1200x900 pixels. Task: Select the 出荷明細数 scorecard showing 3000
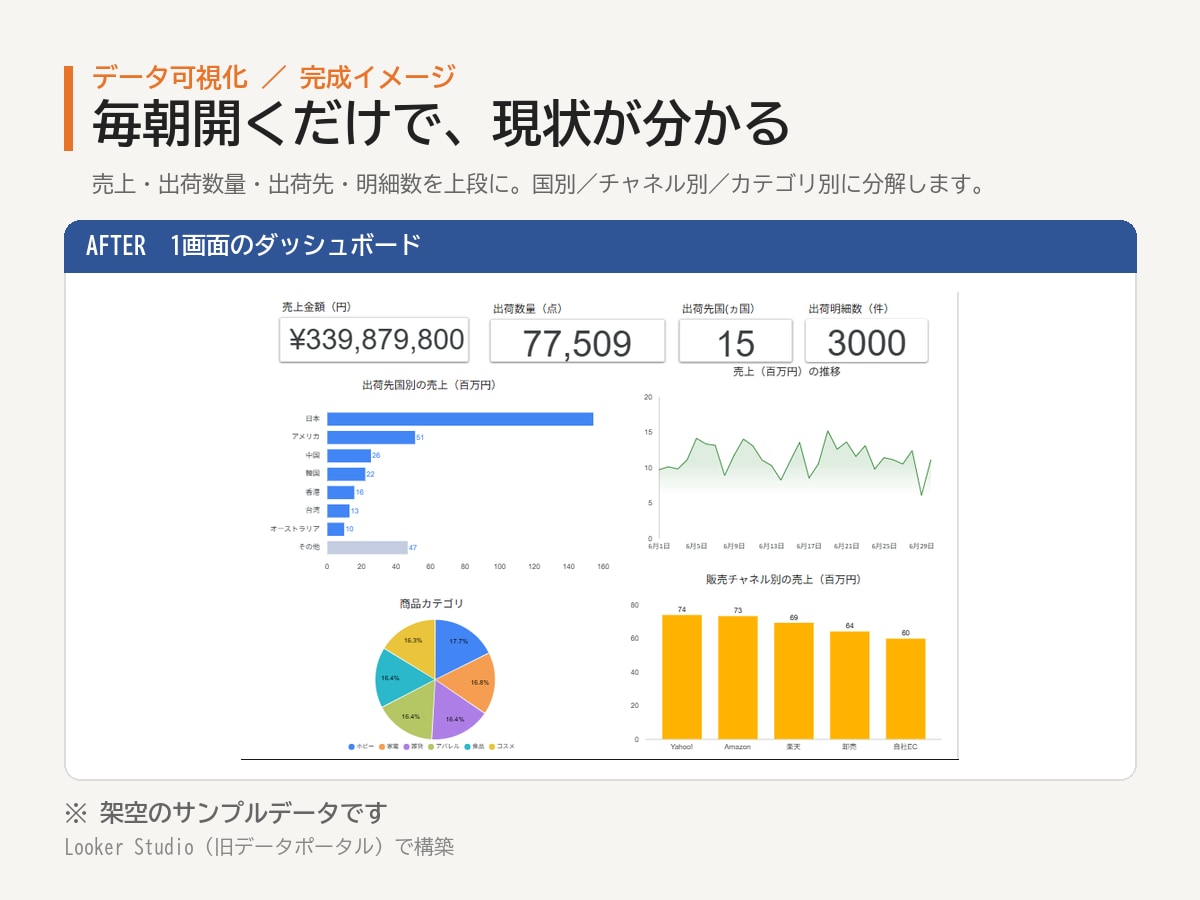tap(866, 341)
